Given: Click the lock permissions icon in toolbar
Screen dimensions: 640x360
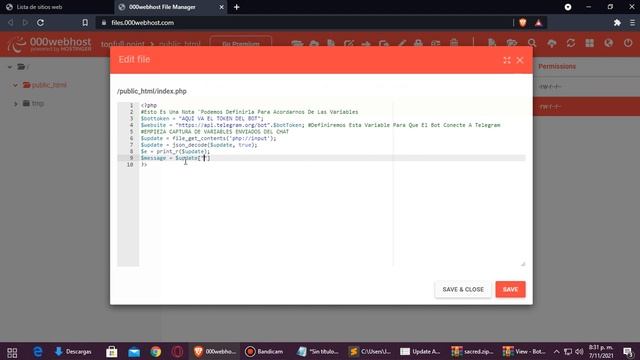Looking at the screenshot, I should [x=418, y=43].
